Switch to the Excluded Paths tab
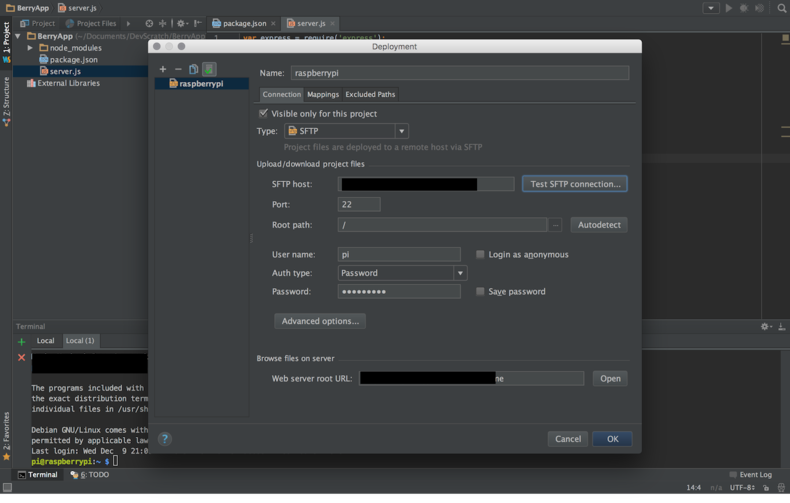Image resolution: width=790 pixels, height=503 pixels. click(x=370, y=94)
